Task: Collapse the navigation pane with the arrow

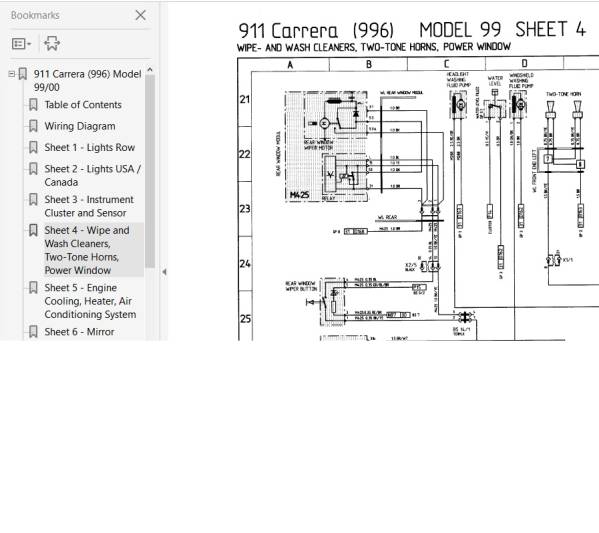Action: 164,272
